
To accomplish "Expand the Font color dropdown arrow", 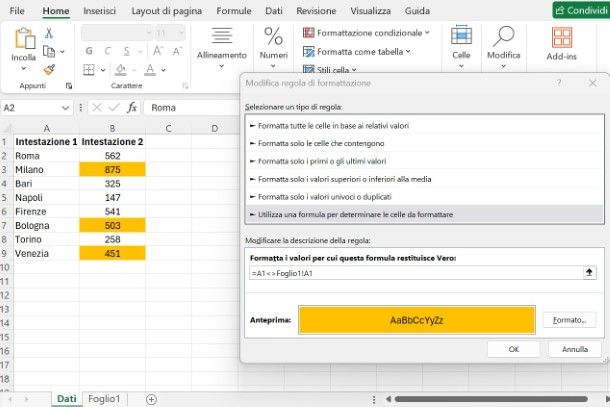I will click(x=163, y=70).
